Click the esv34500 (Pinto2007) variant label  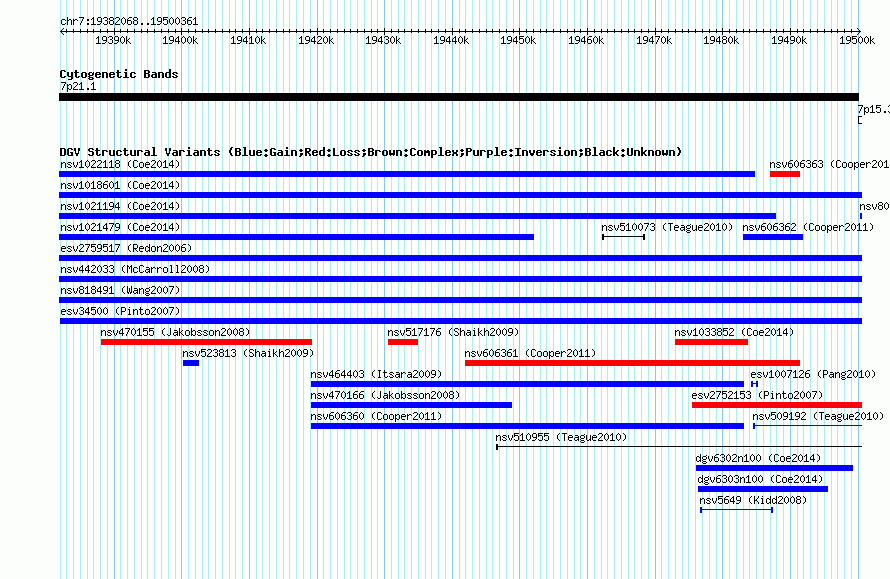tap(120, 311)
